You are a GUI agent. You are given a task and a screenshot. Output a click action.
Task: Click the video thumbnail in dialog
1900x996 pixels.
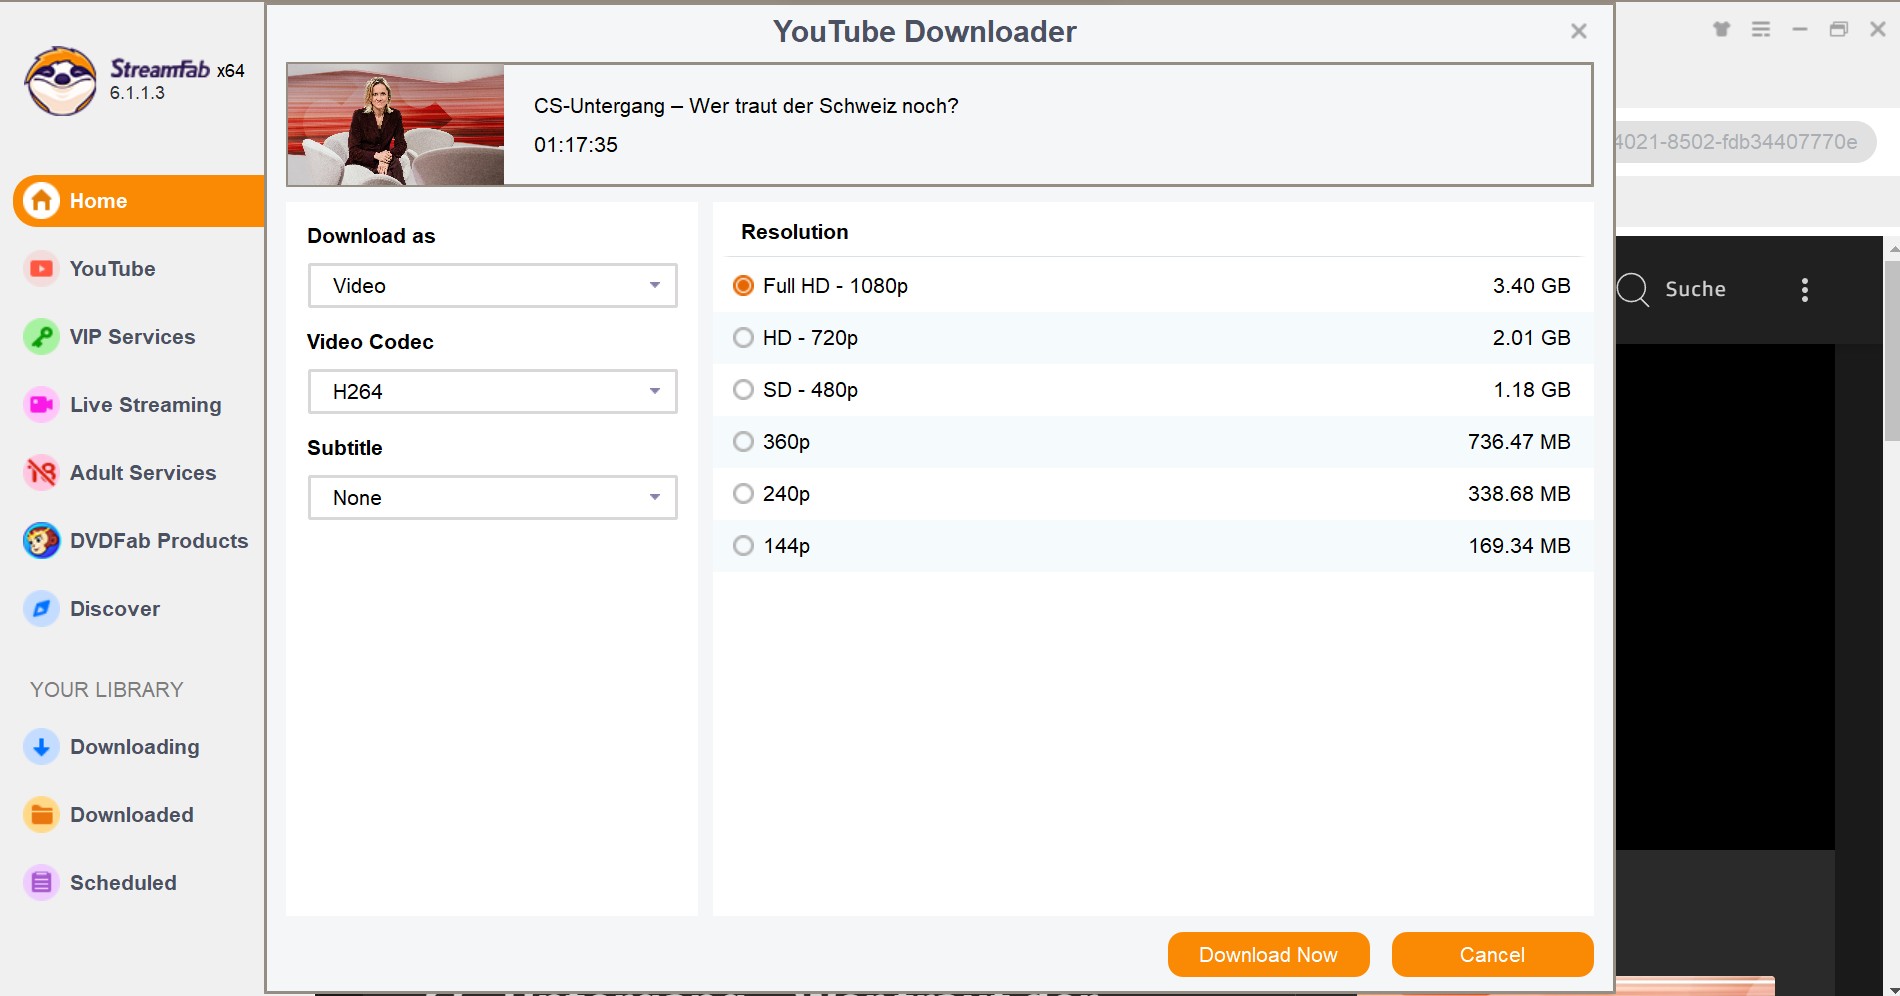tap(396, 125)
